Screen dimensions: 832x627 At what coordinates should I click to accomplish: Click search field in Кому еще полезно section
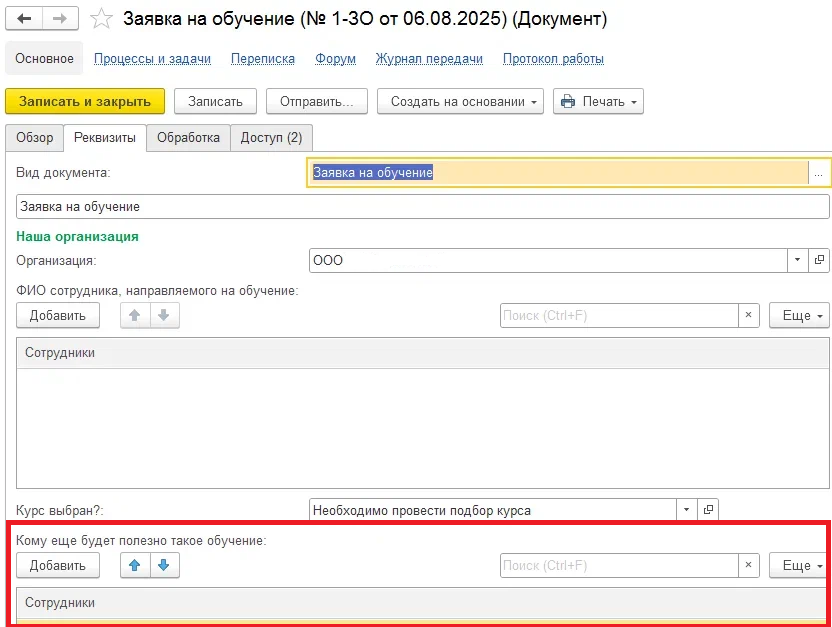point(619,565)
